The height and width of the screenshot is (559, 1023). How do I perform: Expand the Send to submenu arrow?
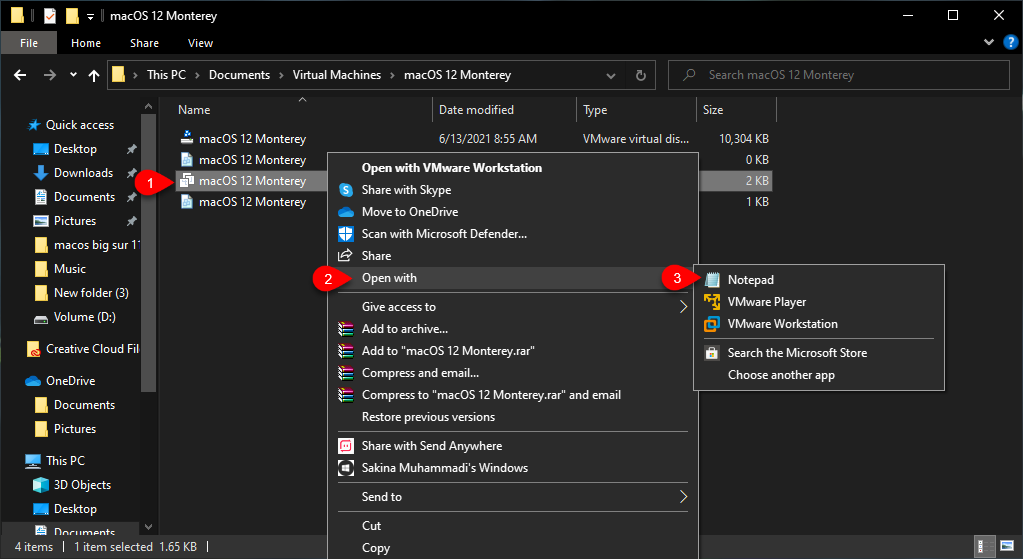683,497
